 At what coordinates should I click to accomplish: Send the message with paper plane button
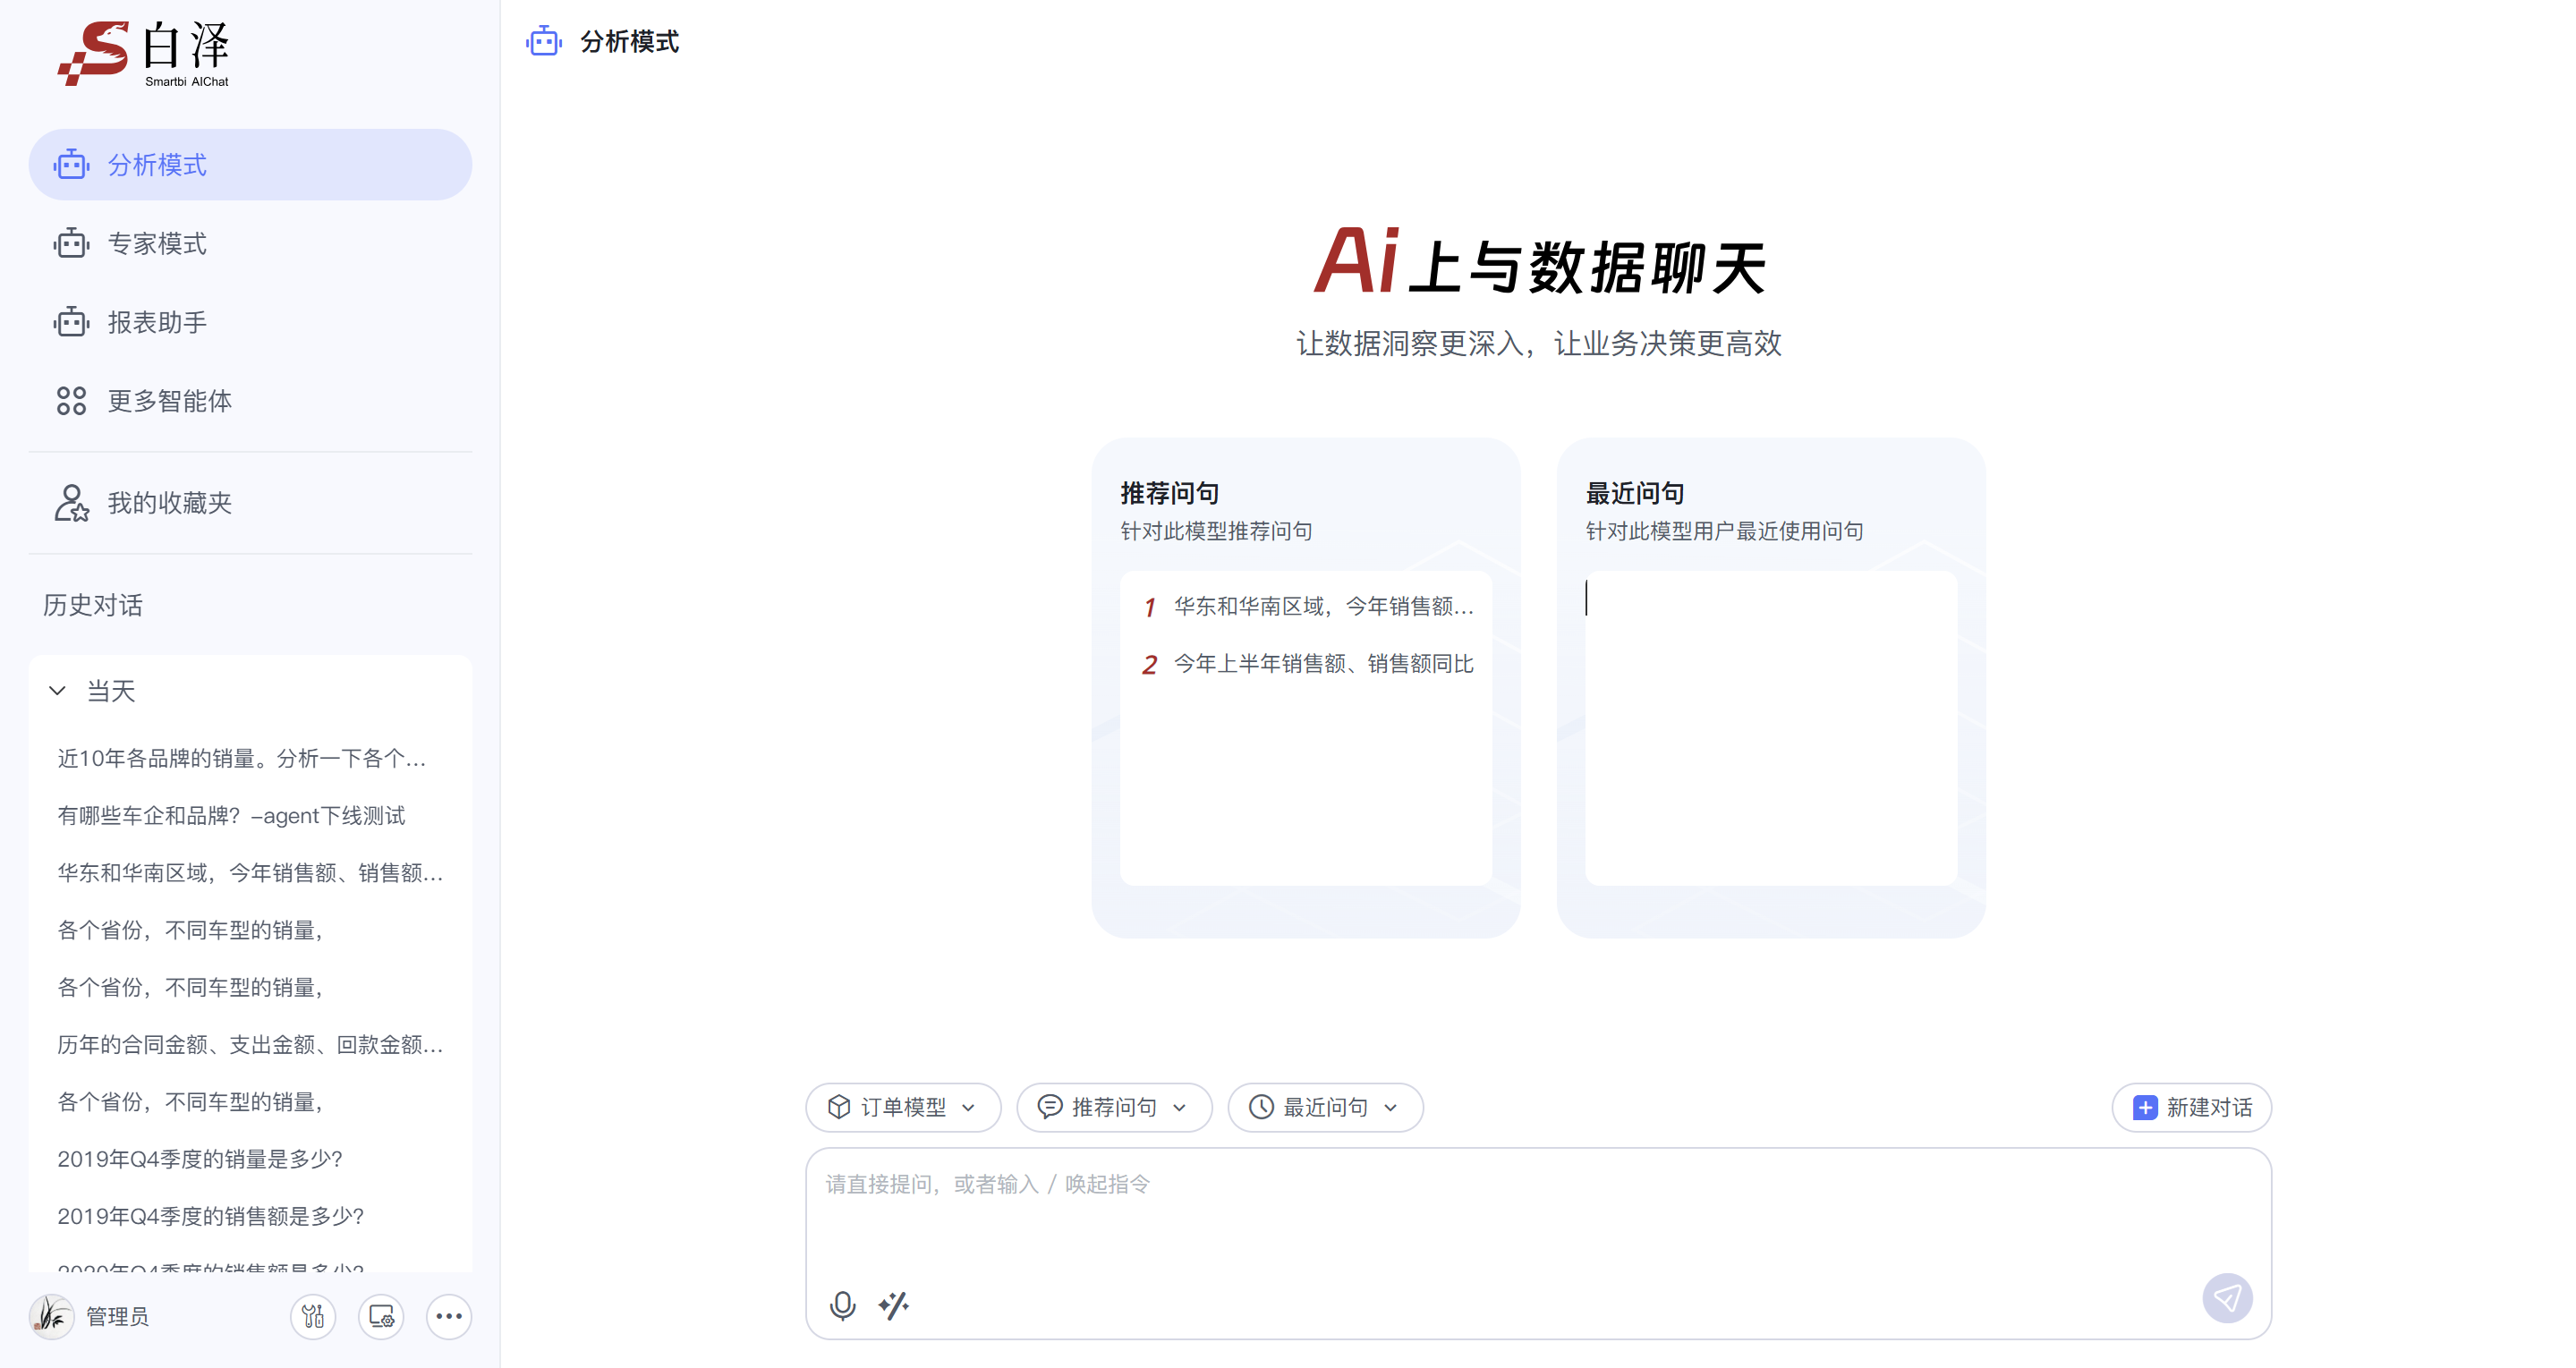pos(2227,1298)
